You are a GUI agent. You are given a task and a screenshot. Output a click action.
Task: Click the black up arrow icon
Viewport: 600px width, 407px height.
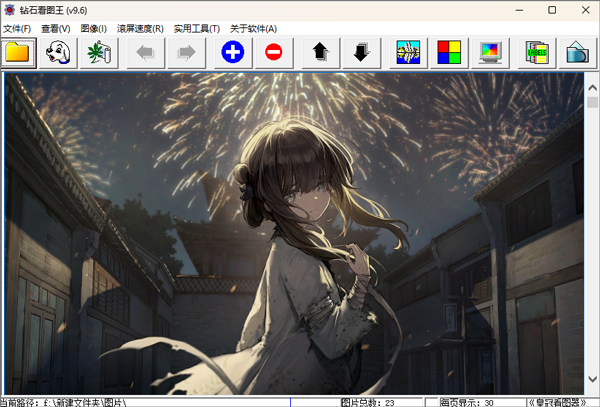320,52
